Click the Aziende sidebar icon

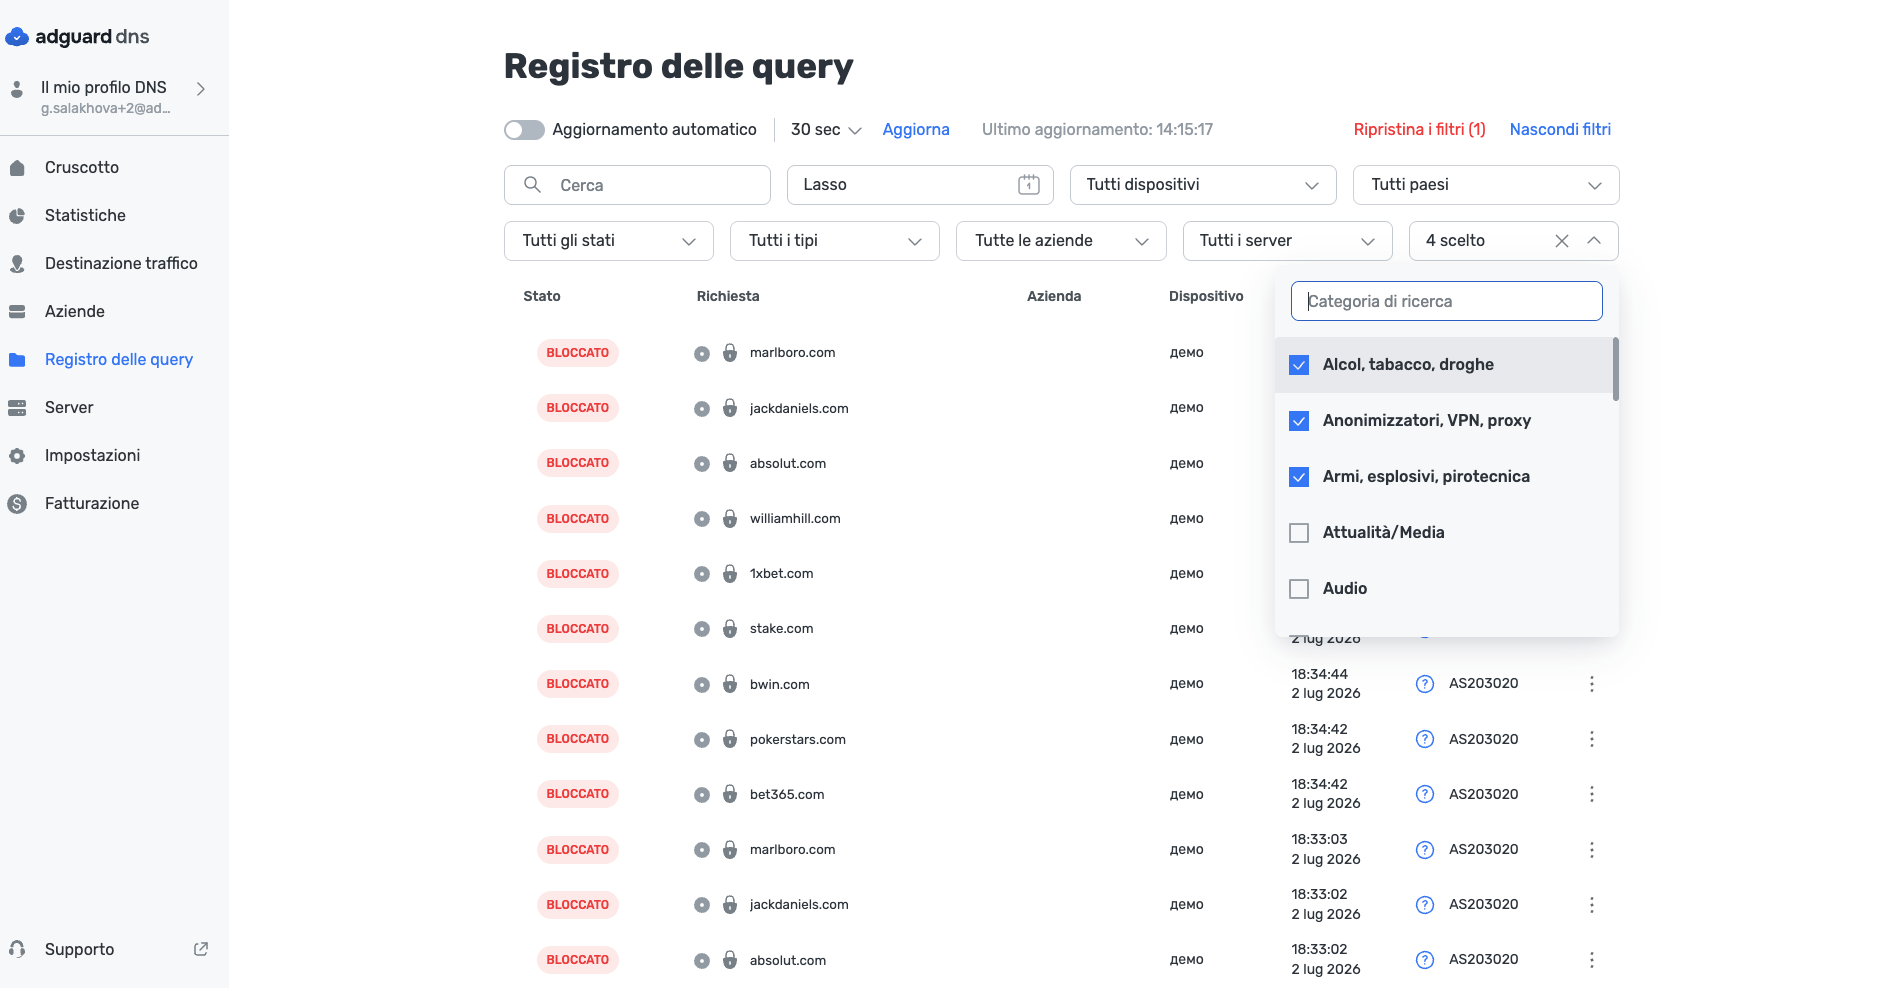point(17,312)
